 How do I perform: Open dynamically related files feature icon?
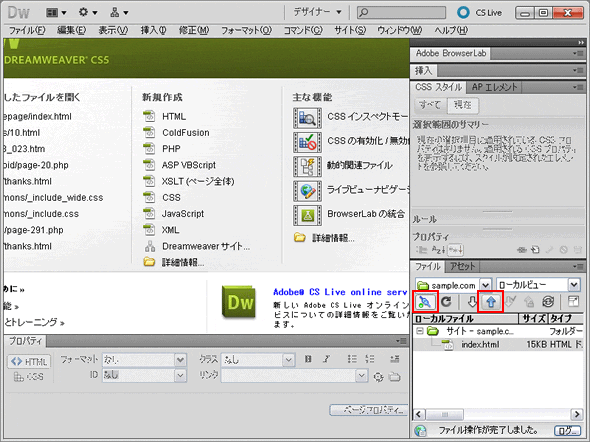point(307,166)
